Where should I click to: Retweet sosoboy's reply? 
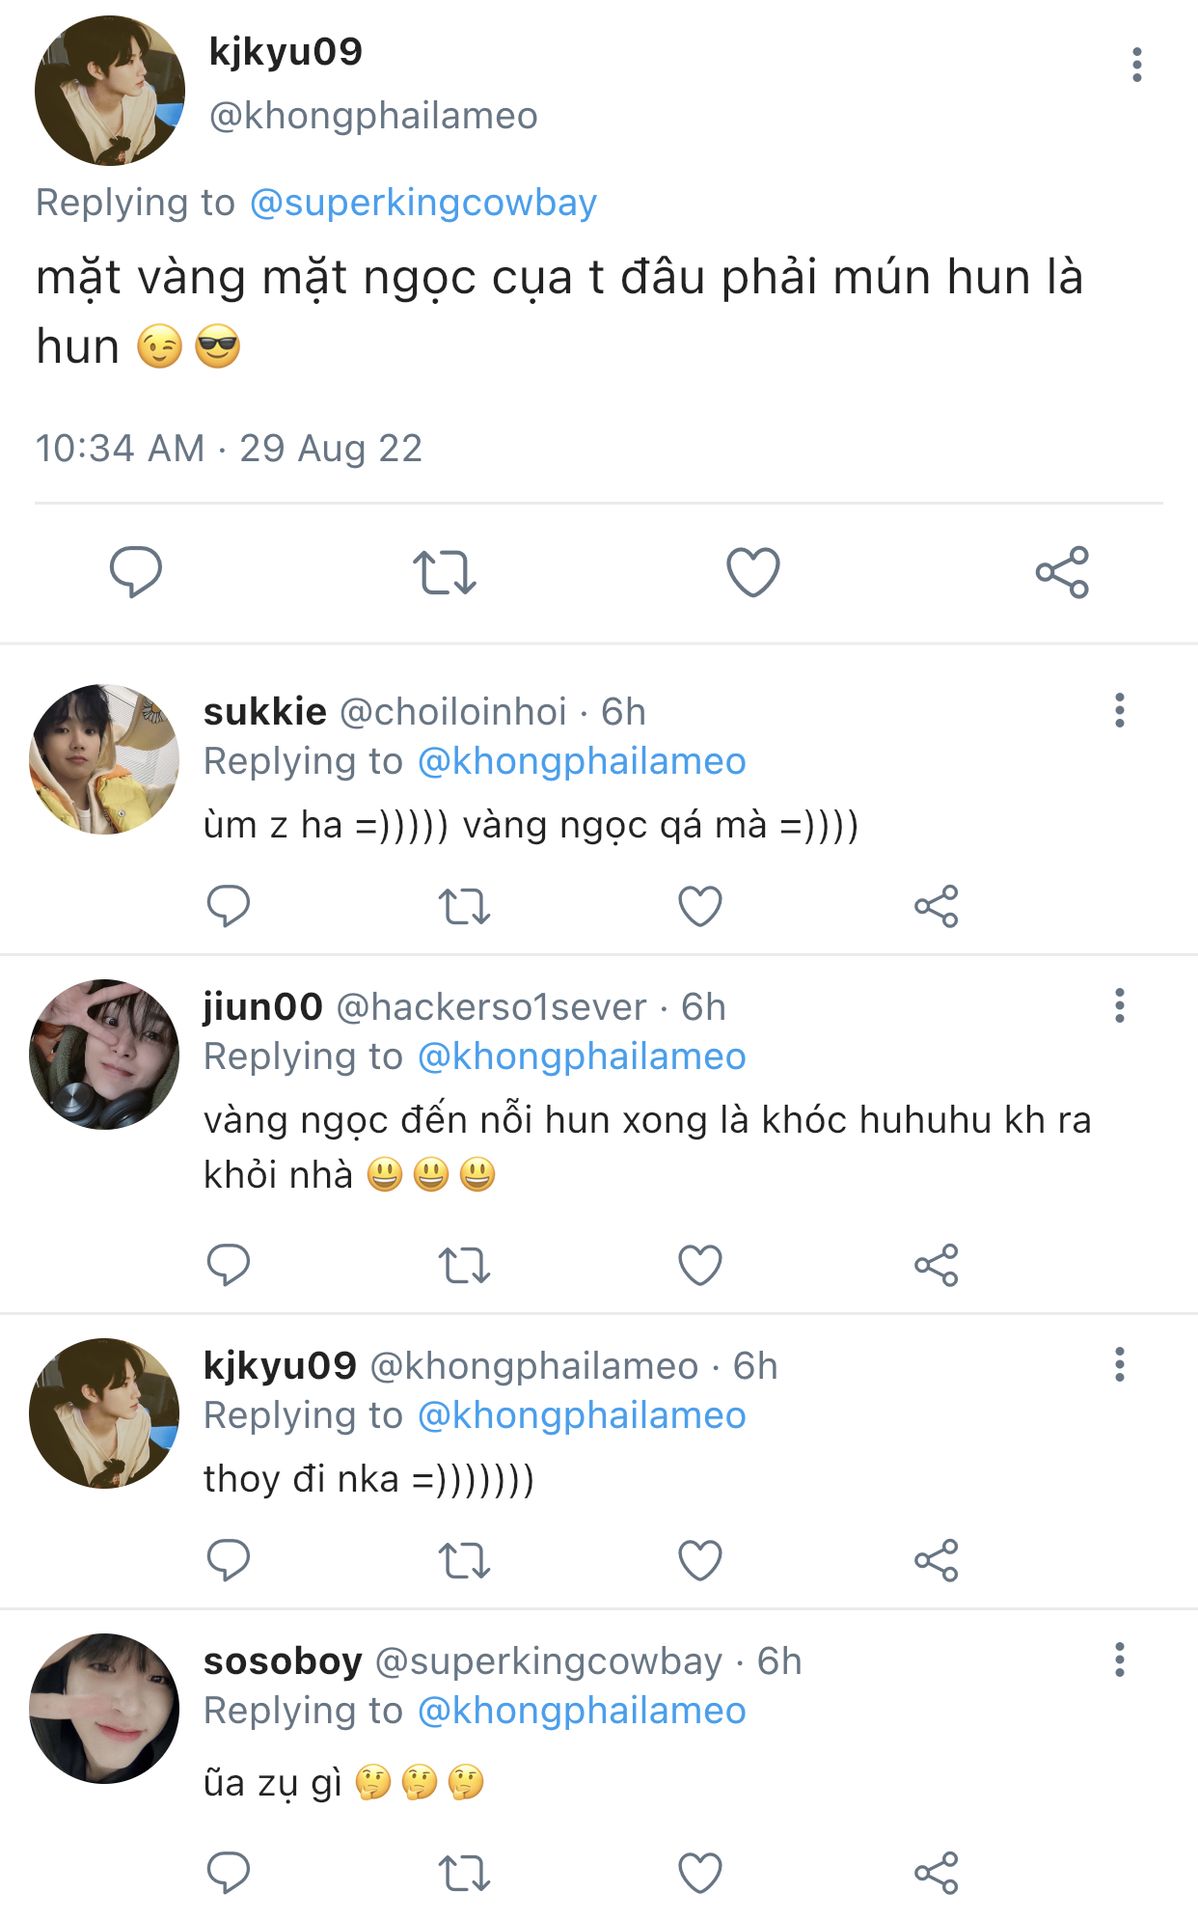click(464, 1873)
